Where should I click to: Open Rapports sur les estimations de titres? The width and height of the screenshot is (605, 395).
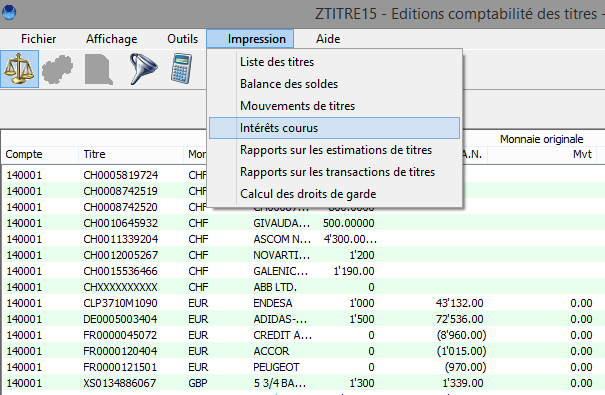pyautogui.click(x=335, y=150)
